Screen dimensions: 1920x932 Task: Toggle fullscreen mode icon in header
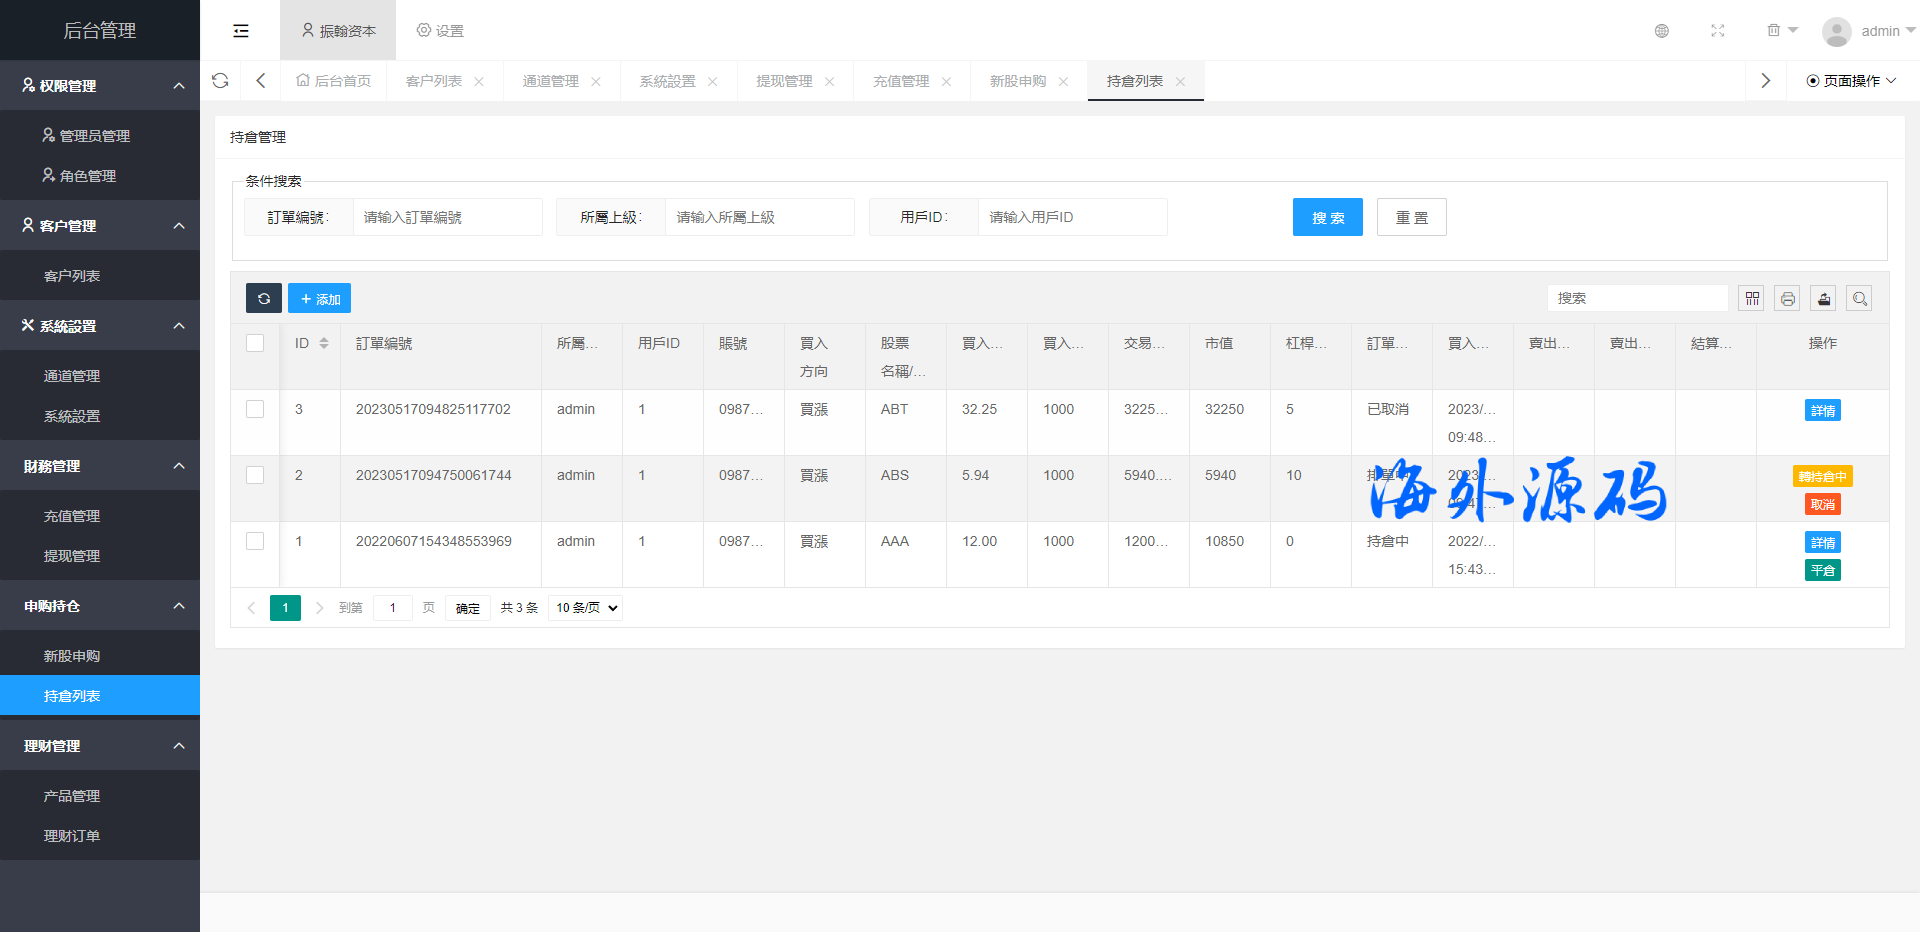click(x=1718, y=31)
